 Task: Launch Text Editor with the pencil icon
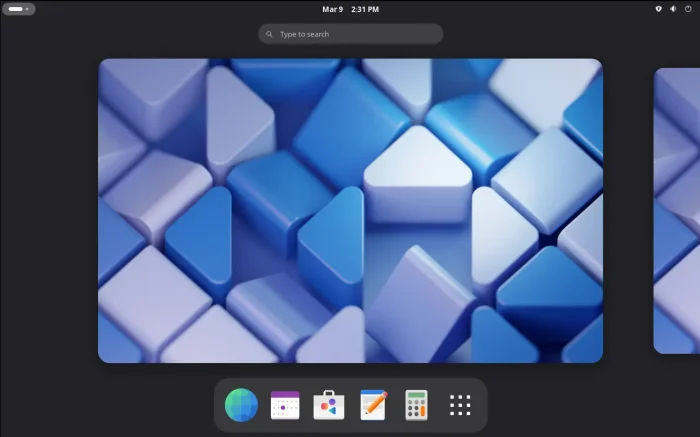coord(373,405)
